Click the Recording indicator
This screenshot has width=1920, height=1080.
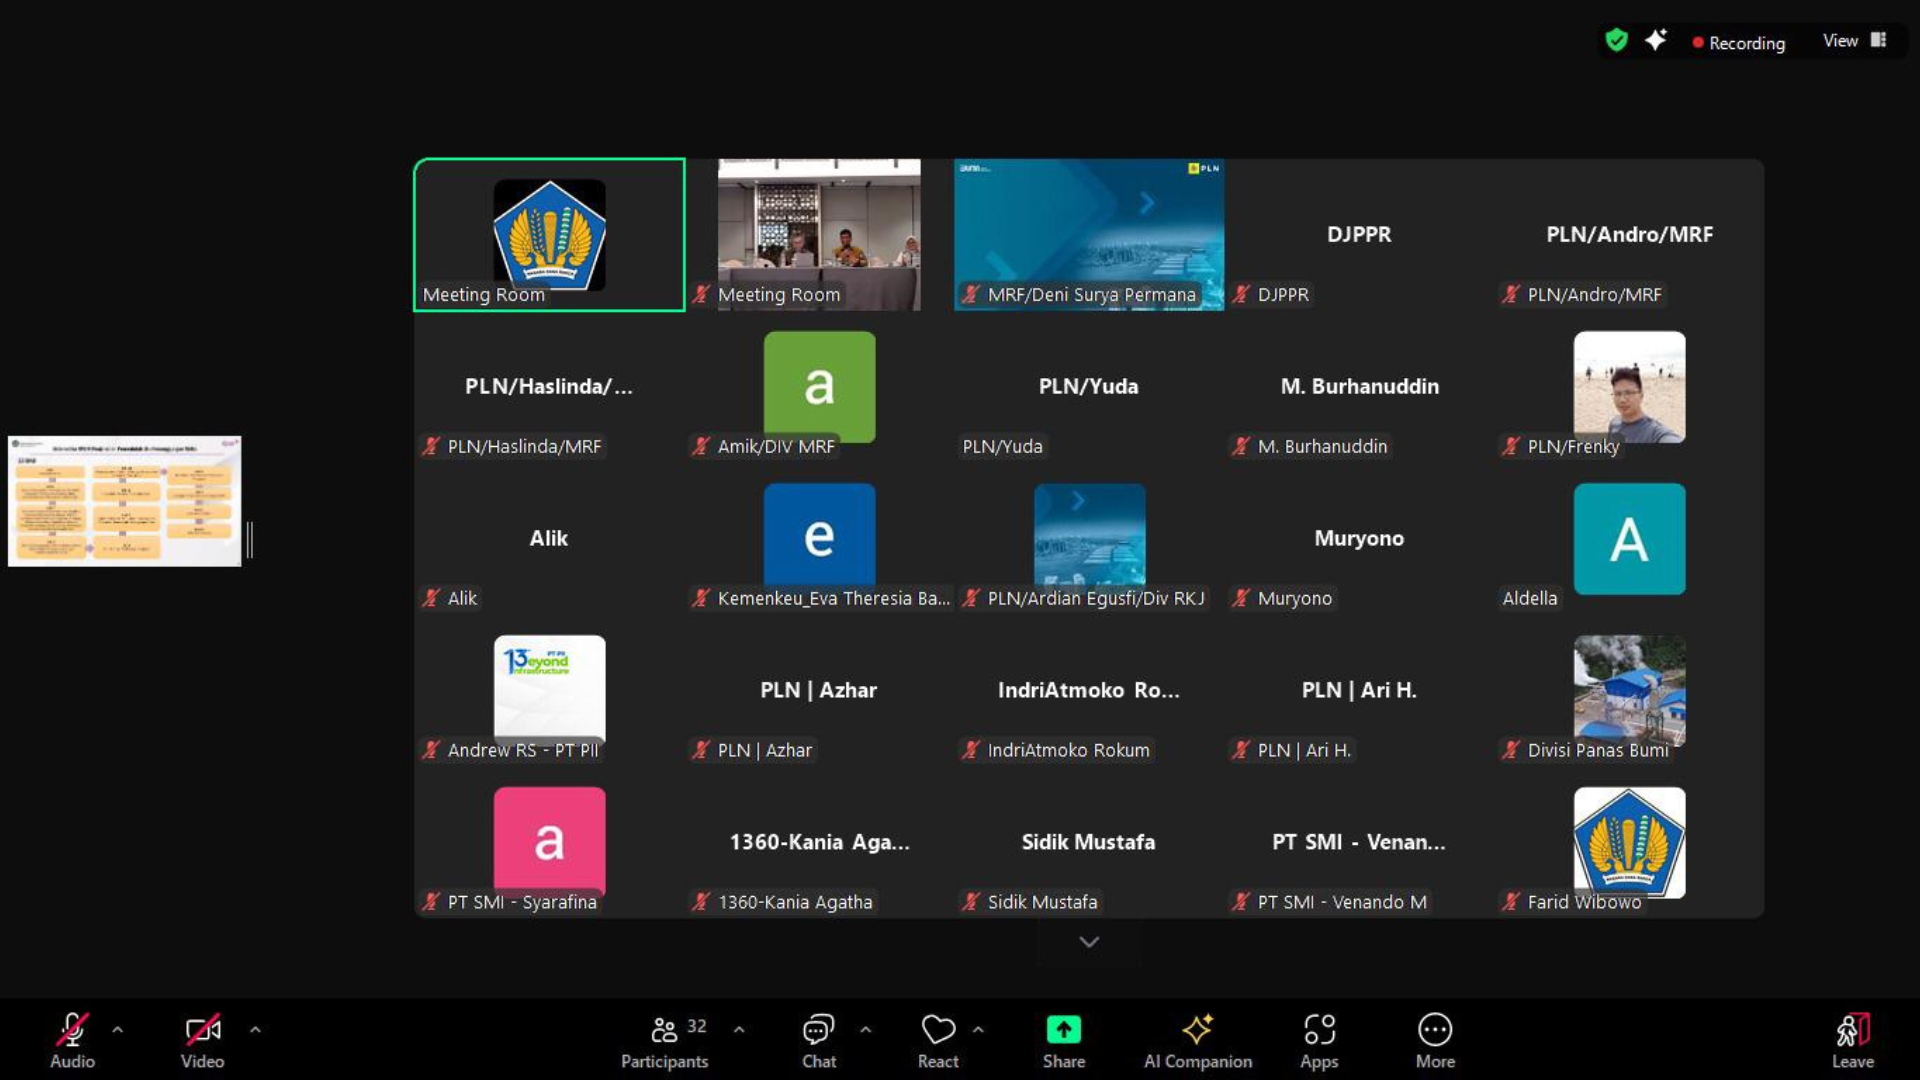coord(1738,43)
